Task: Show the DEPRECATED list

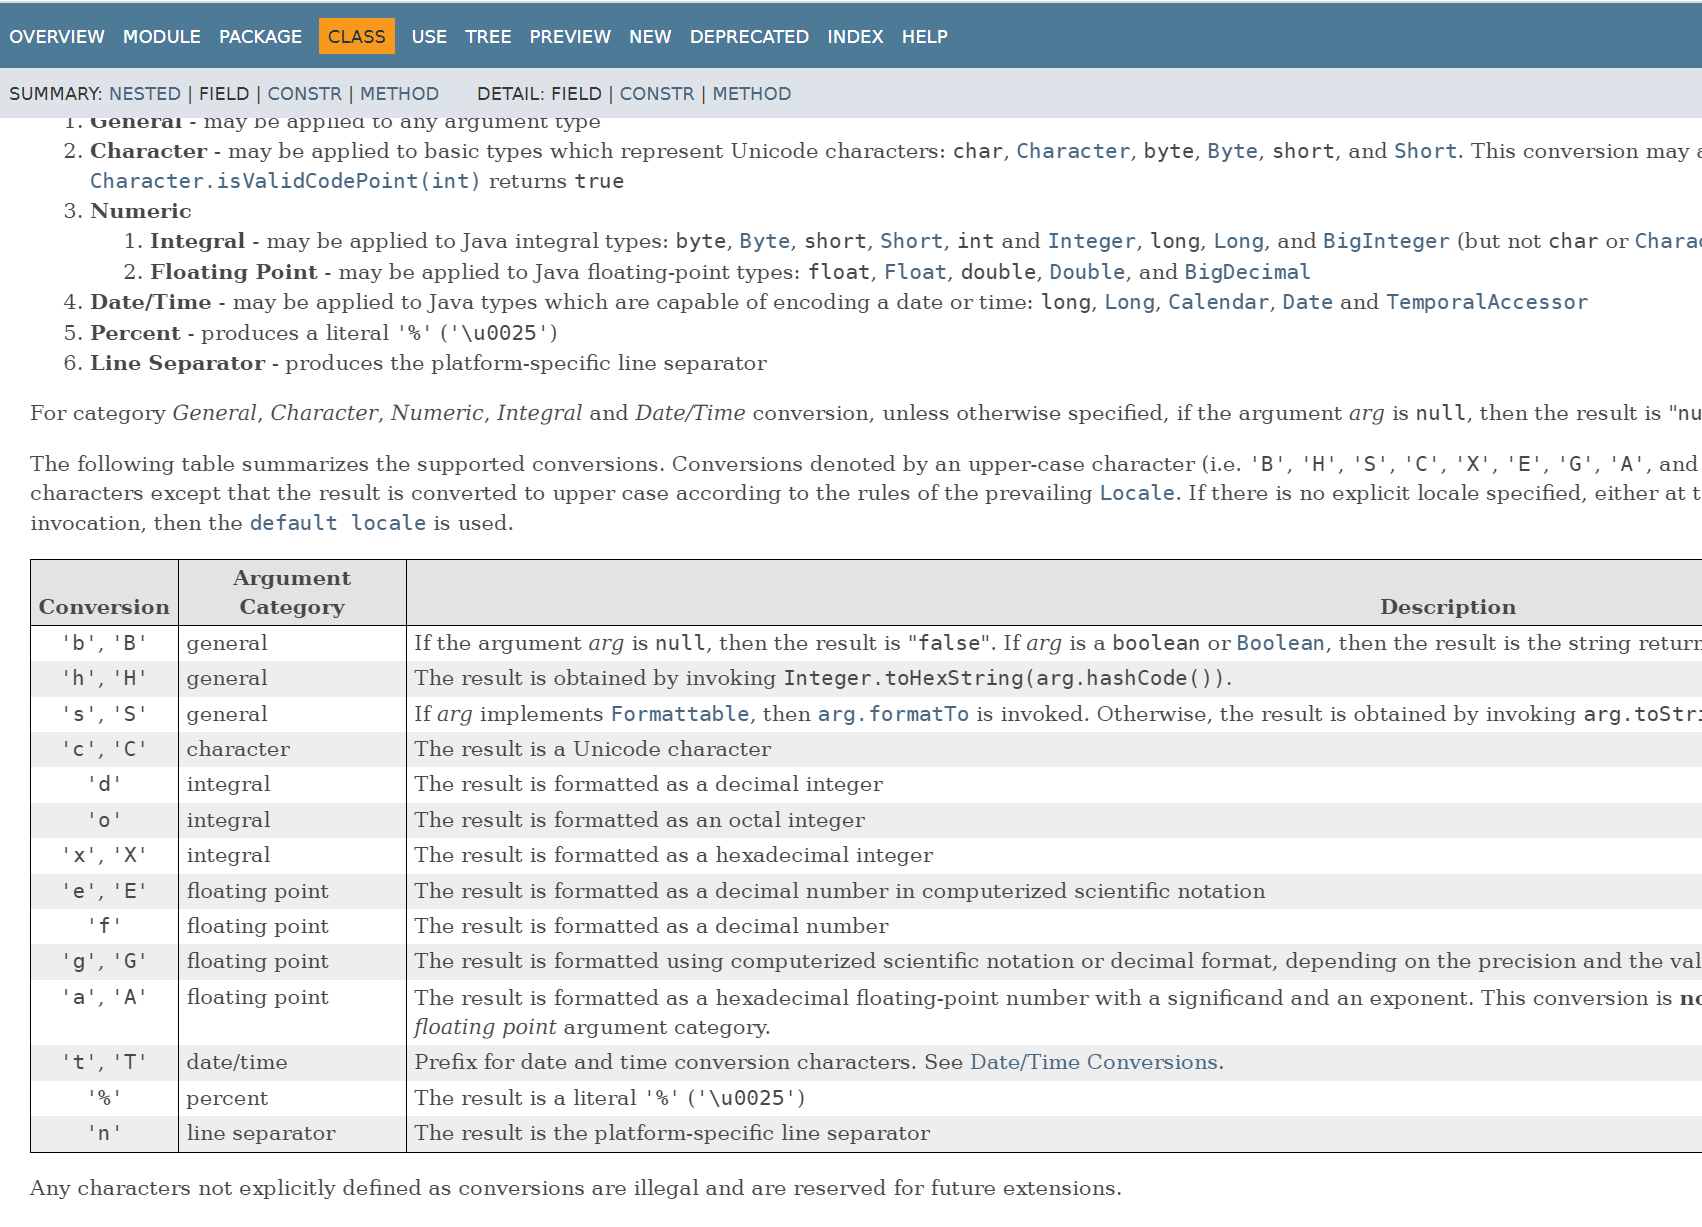Action: (x=749, y=37)
